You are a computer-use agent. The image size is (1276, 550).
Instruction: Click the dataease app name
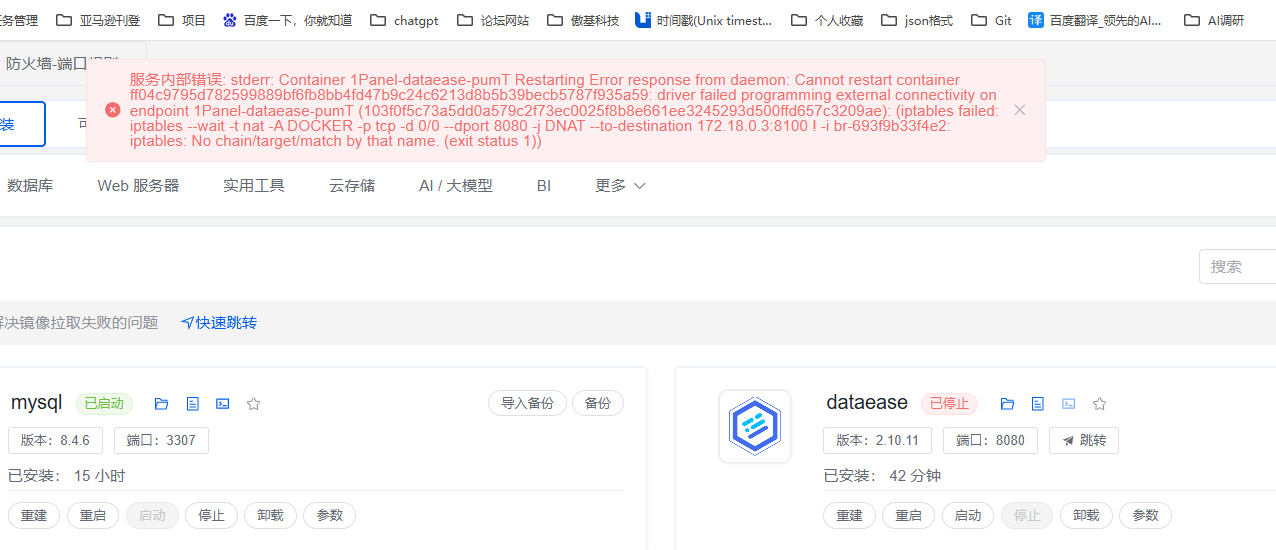click(x=867, y=403)
